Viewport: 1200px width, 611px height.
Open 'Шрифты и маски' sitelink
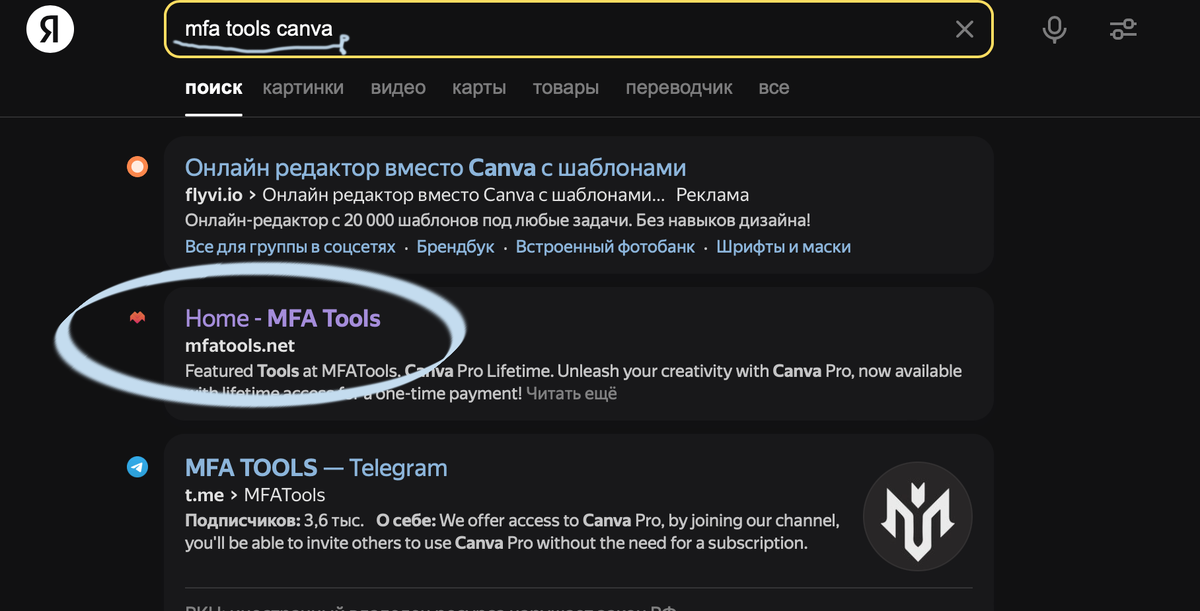pyautogui.click(x=783, y=246)
